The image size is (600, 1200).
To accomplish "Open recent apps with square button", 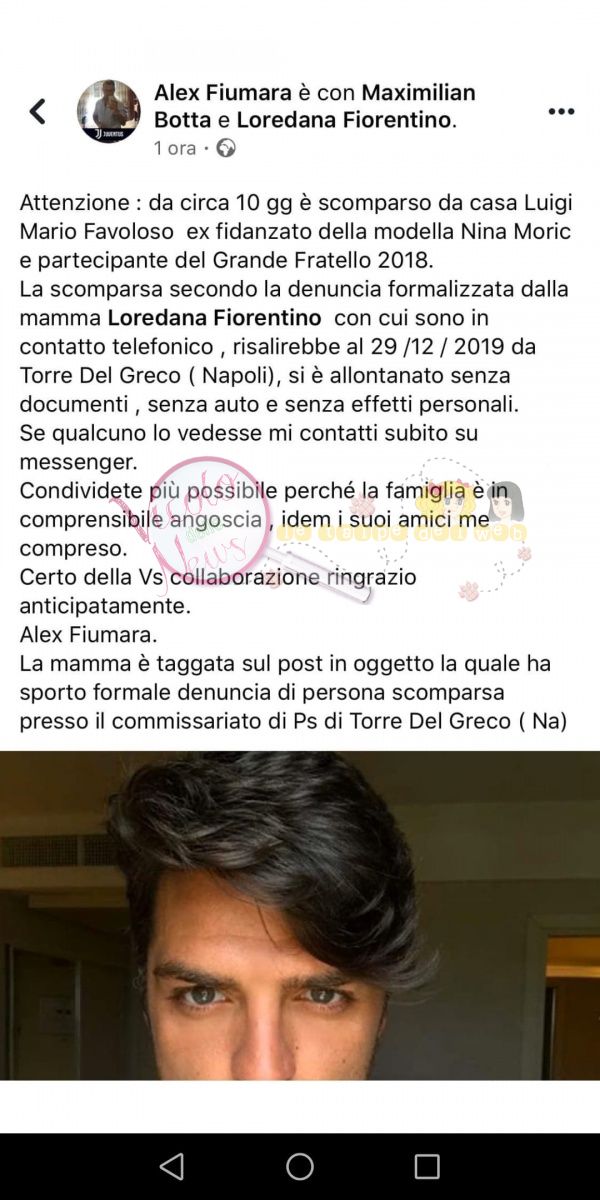I will [427, 1166].
